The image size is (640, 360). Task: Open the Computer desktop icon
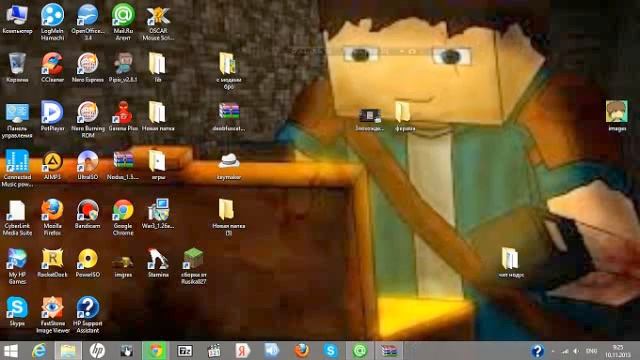[17, 20]
